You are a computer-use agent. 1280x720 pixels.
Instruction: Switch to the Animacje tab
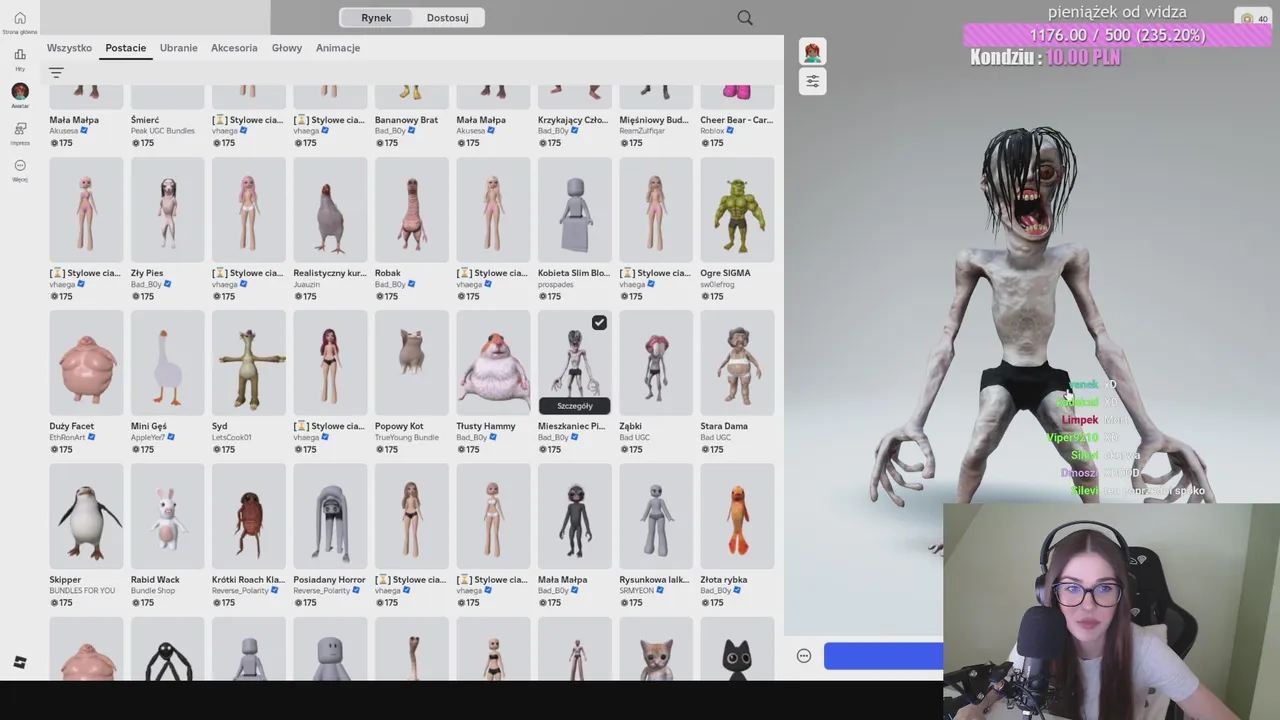pyautogui.click(x=338, y=48)
